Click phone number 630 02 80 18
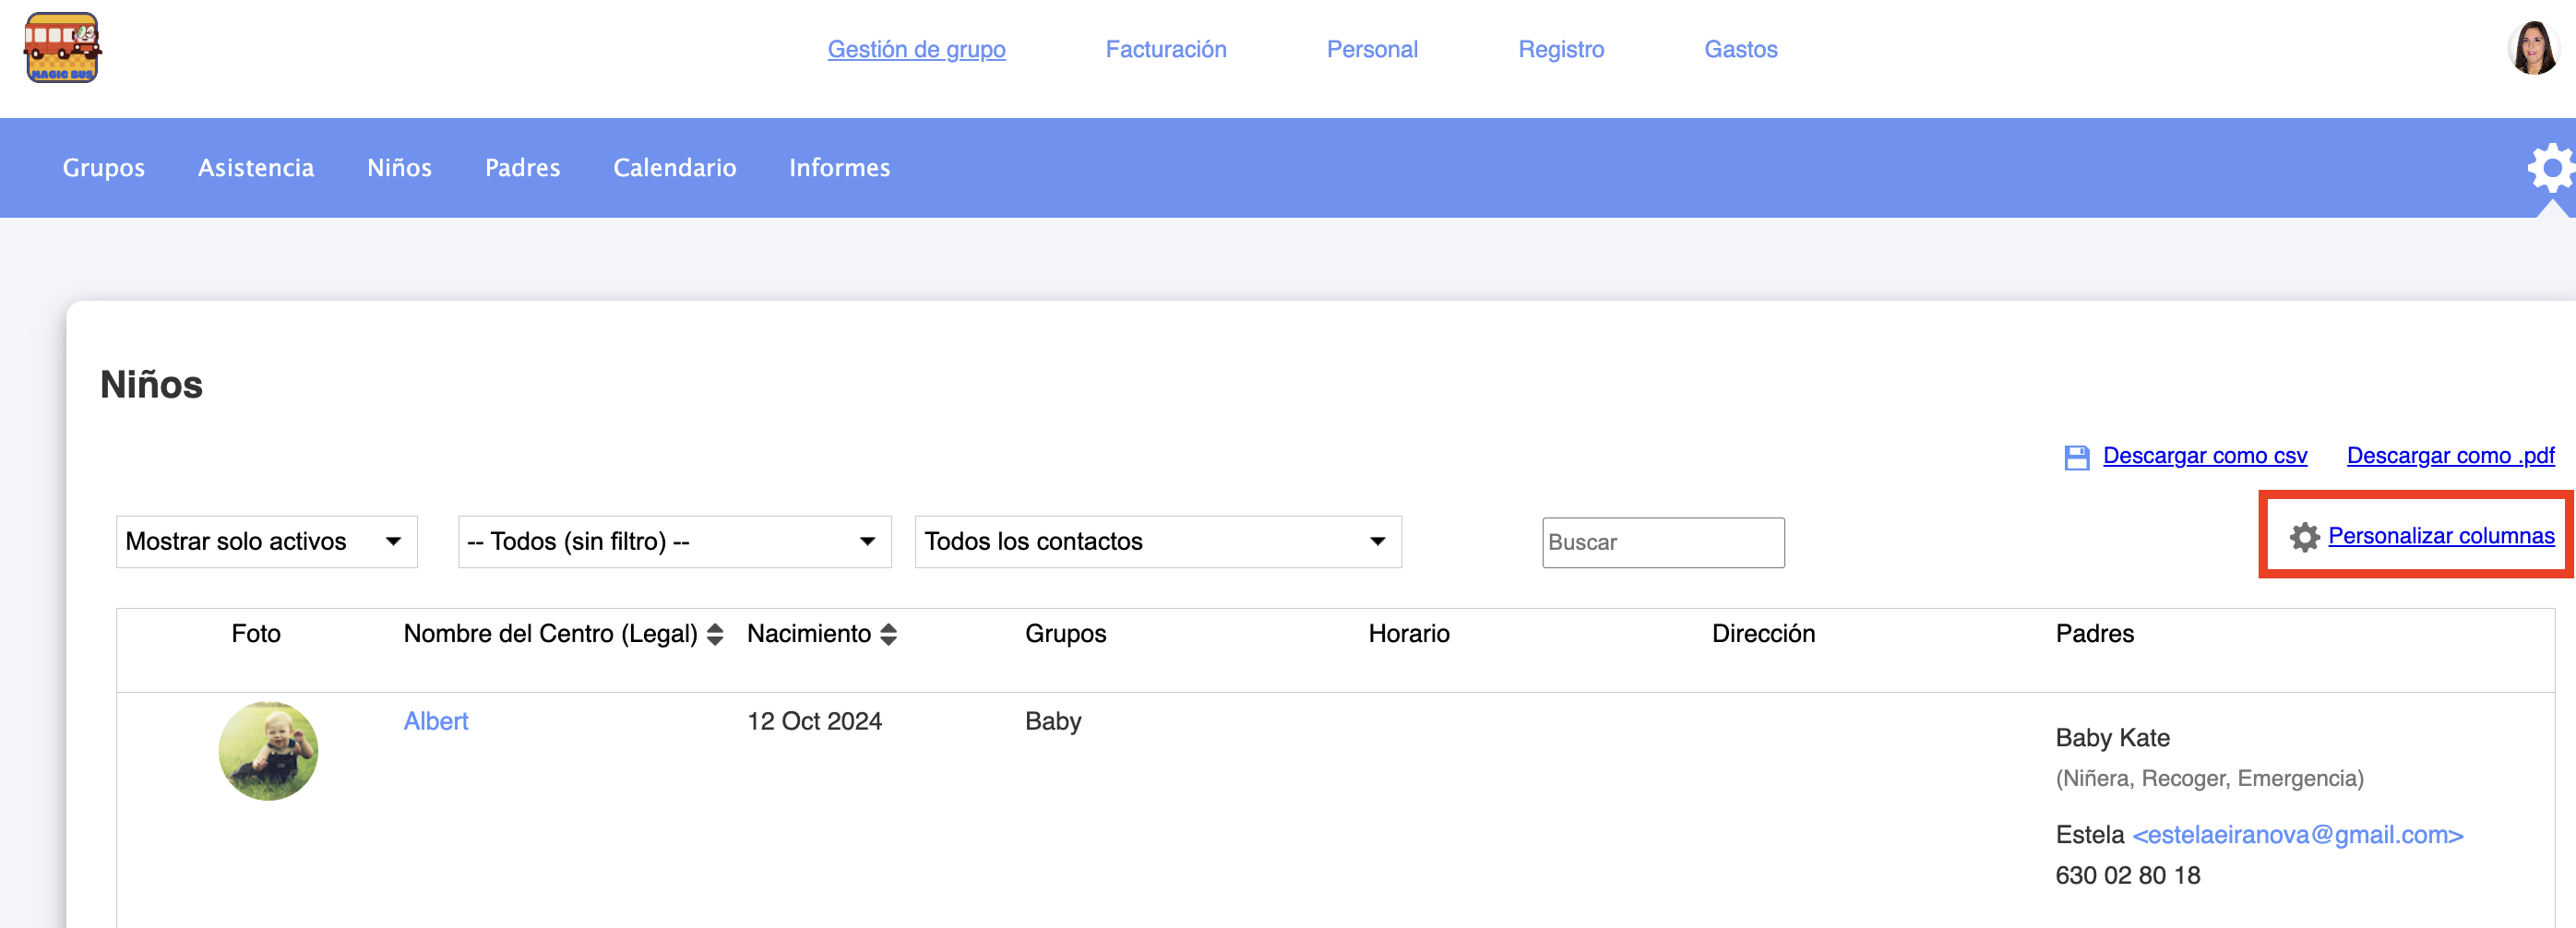The width and height of the screenshot is (2576, 928). [x=2127, y=875]
